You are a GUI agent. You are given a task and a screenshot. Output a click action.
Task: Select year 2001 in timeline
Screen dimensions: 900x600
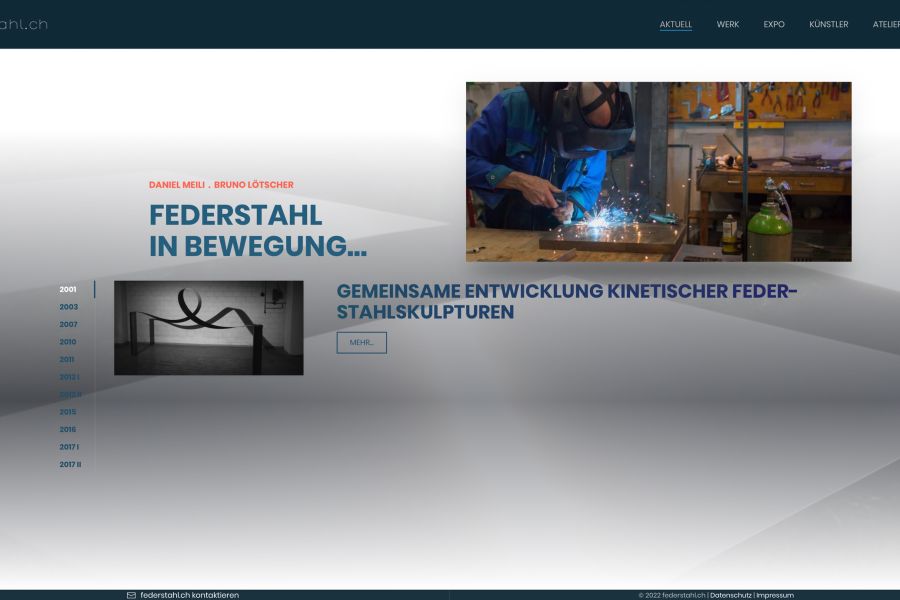click(x=68, y=289)
